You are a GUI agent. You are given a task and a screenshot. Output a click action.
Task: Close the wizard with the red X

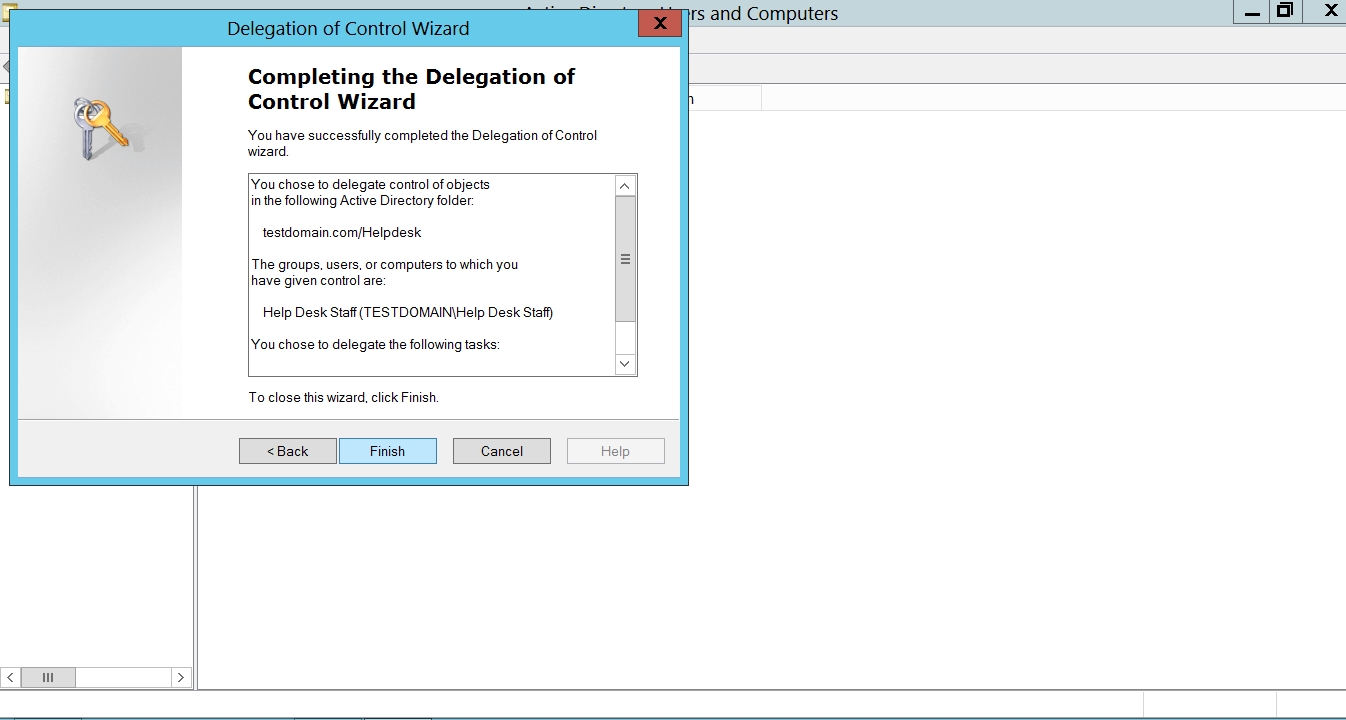pyautogui.click(x=659, y=24)
